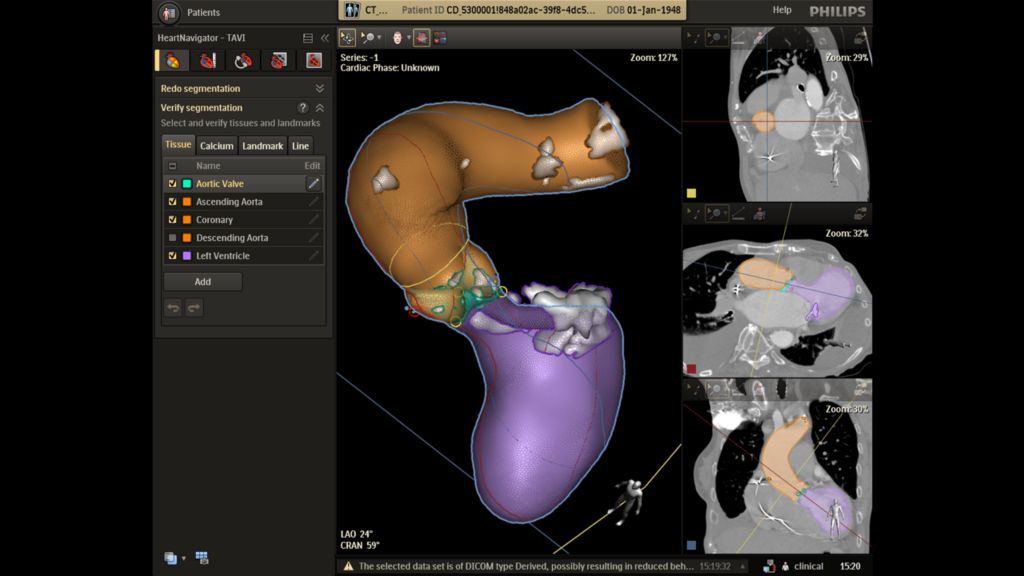This screenshot has width=1024, height=576.
Task: Click the redo arrow button
Action: (194, 308)
